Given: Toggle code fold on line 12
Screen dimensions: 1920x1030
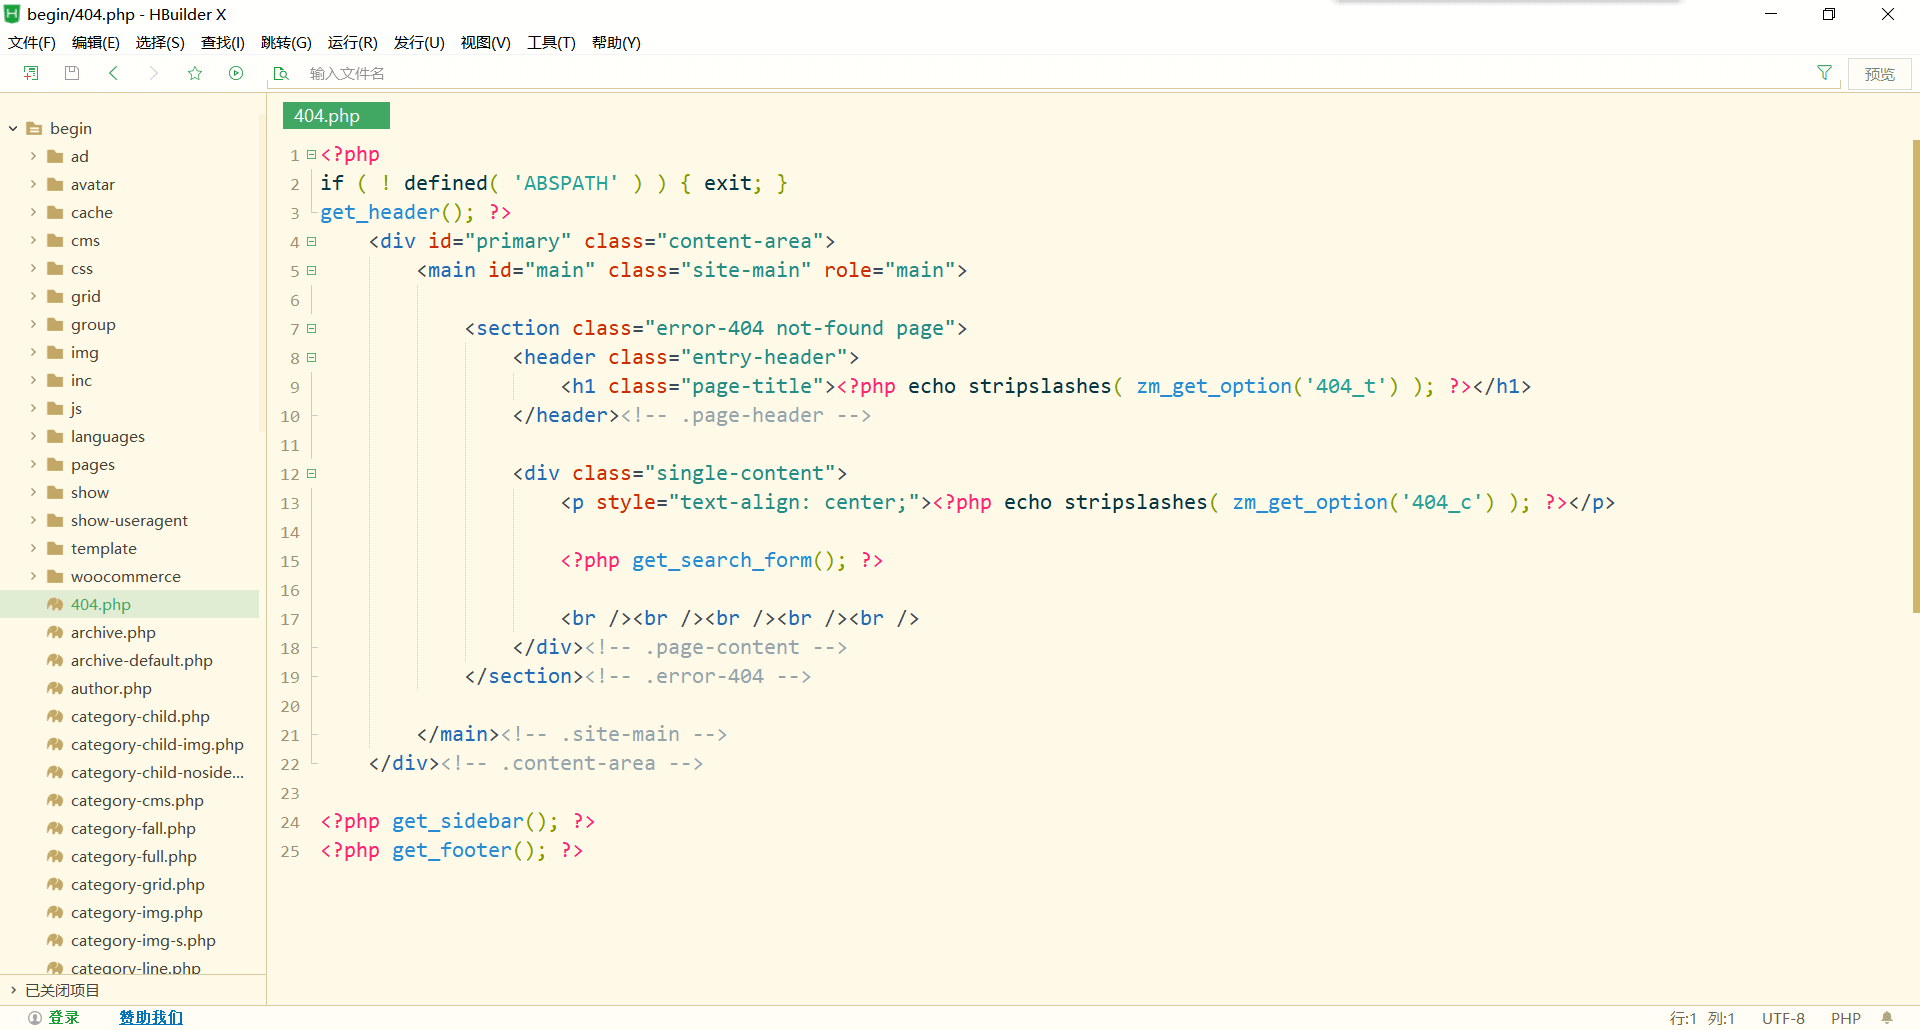Looking at the screenshot, I should tap(312, 474).
